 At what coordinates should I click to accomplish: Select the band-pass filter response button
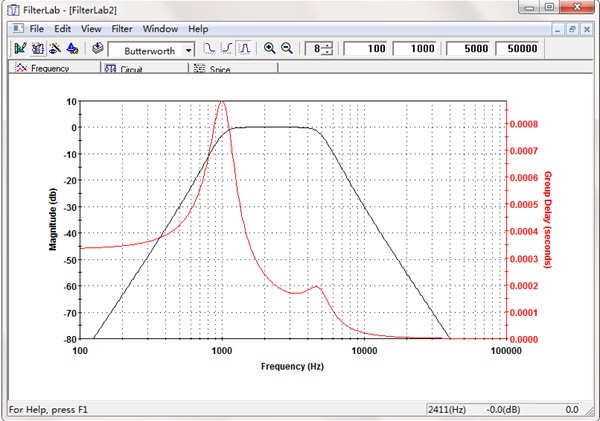tap(243, 48)
